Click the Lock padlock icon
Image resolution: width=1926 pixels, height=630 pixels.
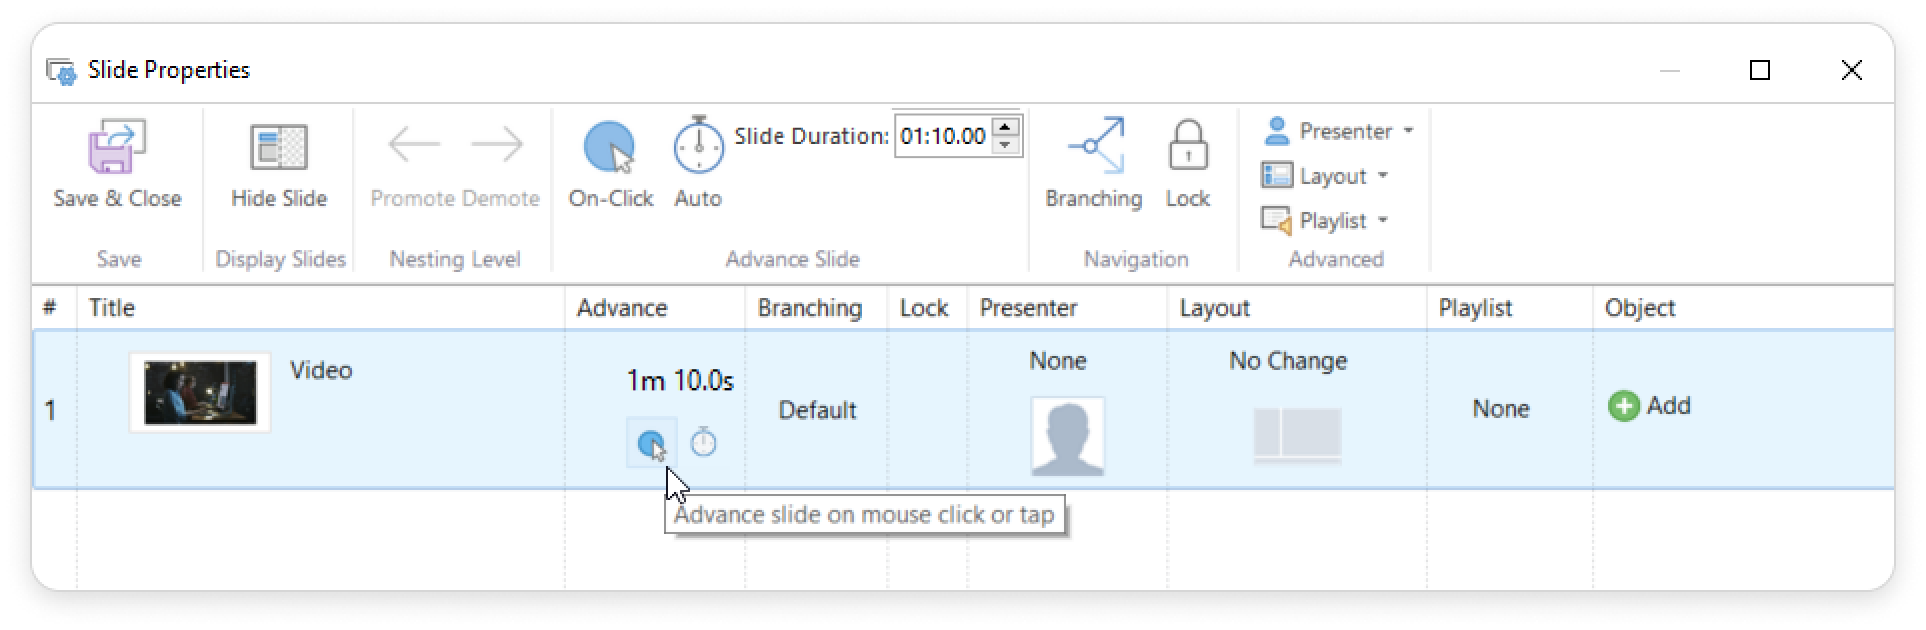pyautogui.click(x=1188, y=147)
